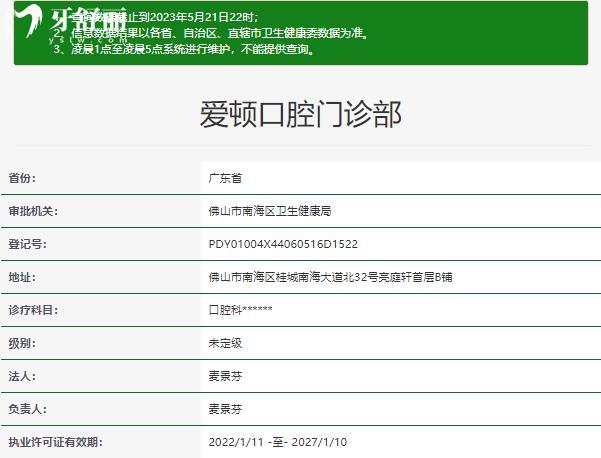Click notice line about 卫生健康委数据为准
The image size is (601, 458).
pos(211,33)
